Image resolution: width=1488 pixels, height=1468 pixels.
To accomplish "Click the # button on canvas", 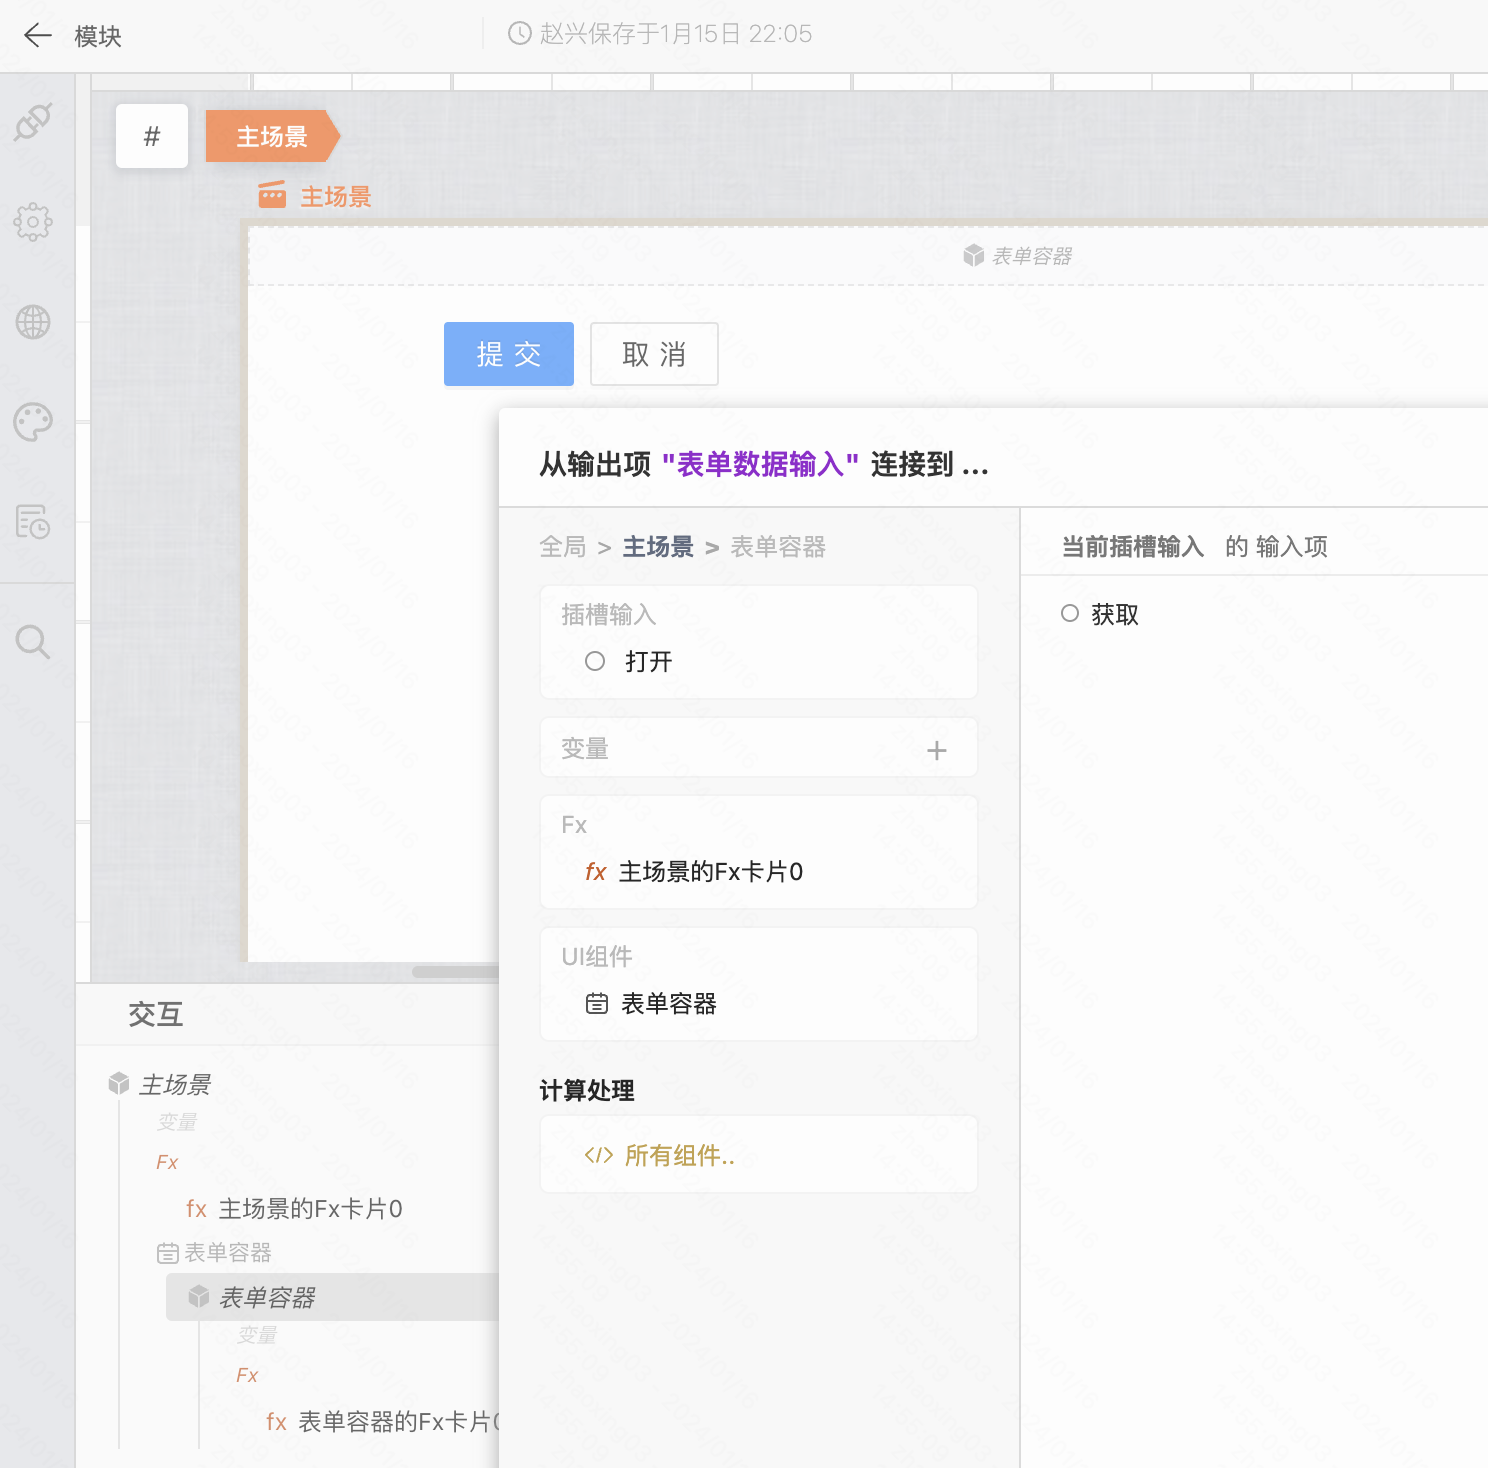I will pyautogui.click(x=152, y=136).
